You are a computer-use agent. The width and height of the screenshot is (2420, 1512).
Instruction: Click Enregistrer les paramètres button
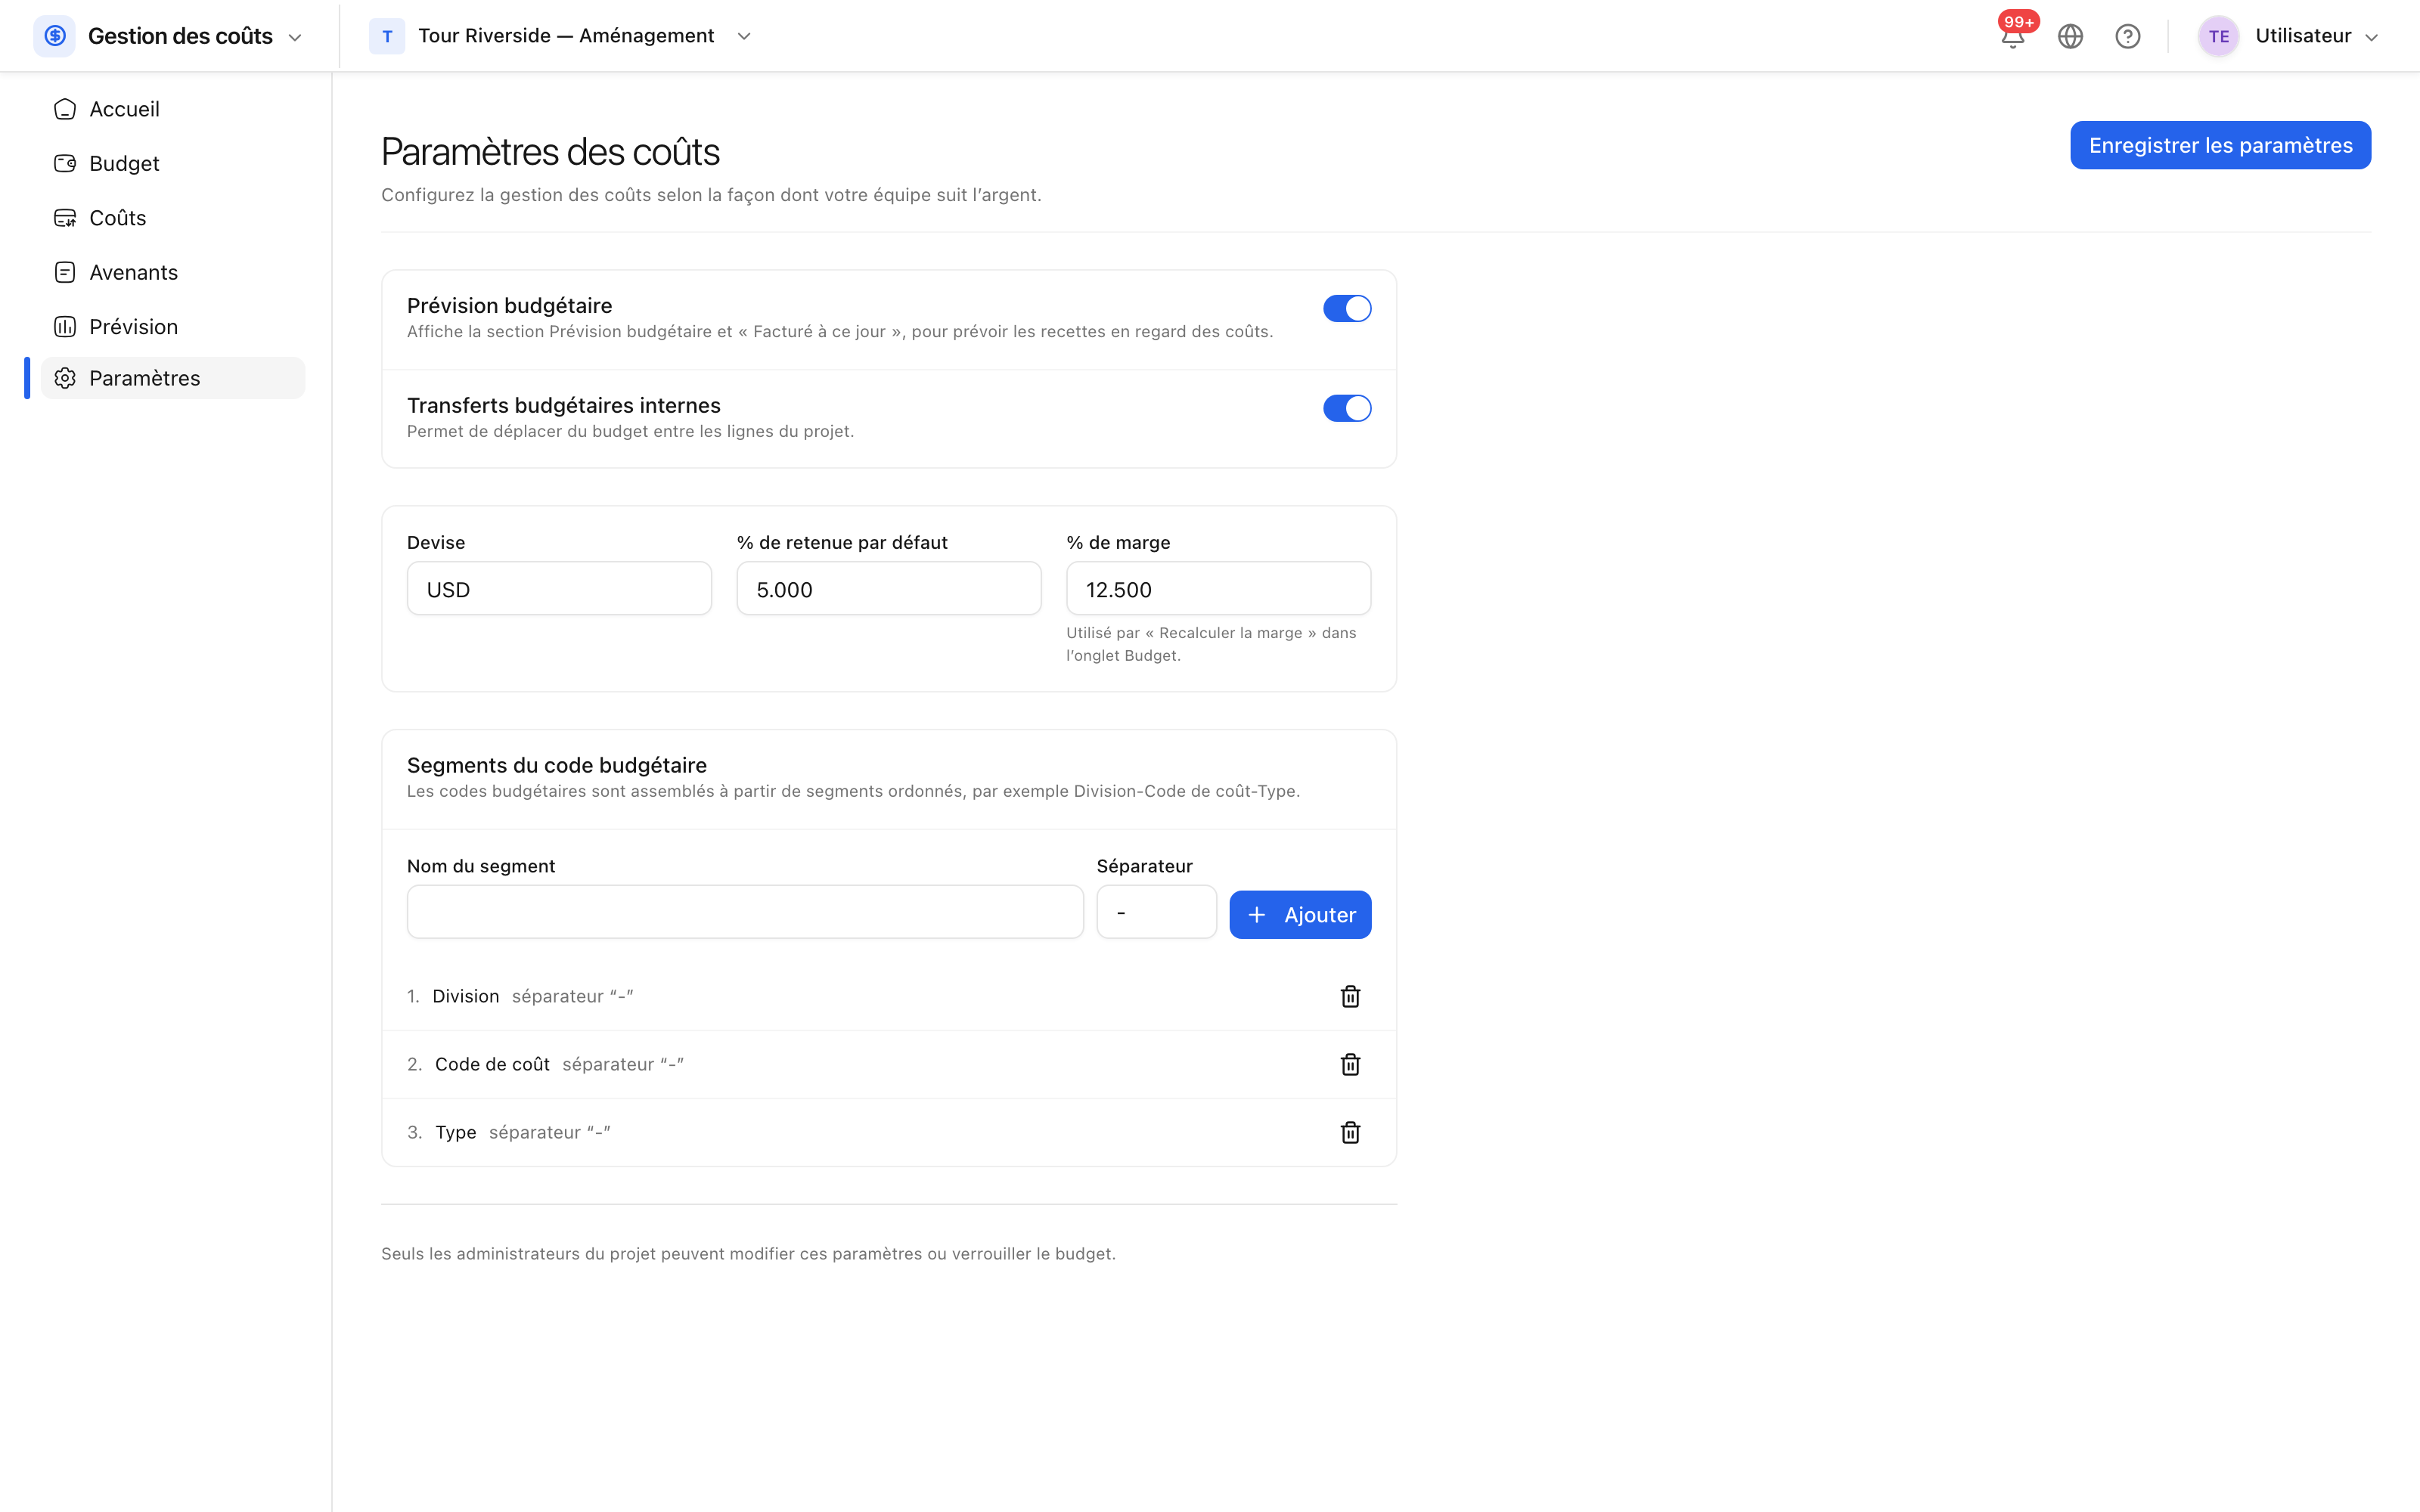[x=2220, y=145]
